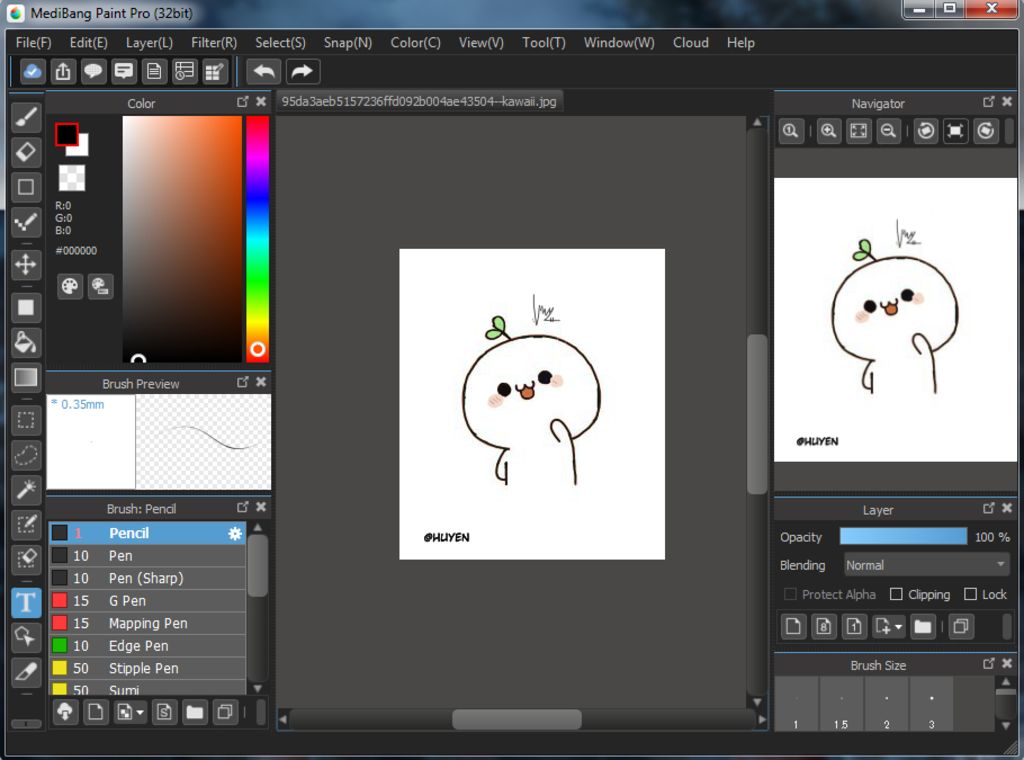This screenshot has height=760, width=1024.
Task: Open the Tool menu
Action: click(544, 42)
